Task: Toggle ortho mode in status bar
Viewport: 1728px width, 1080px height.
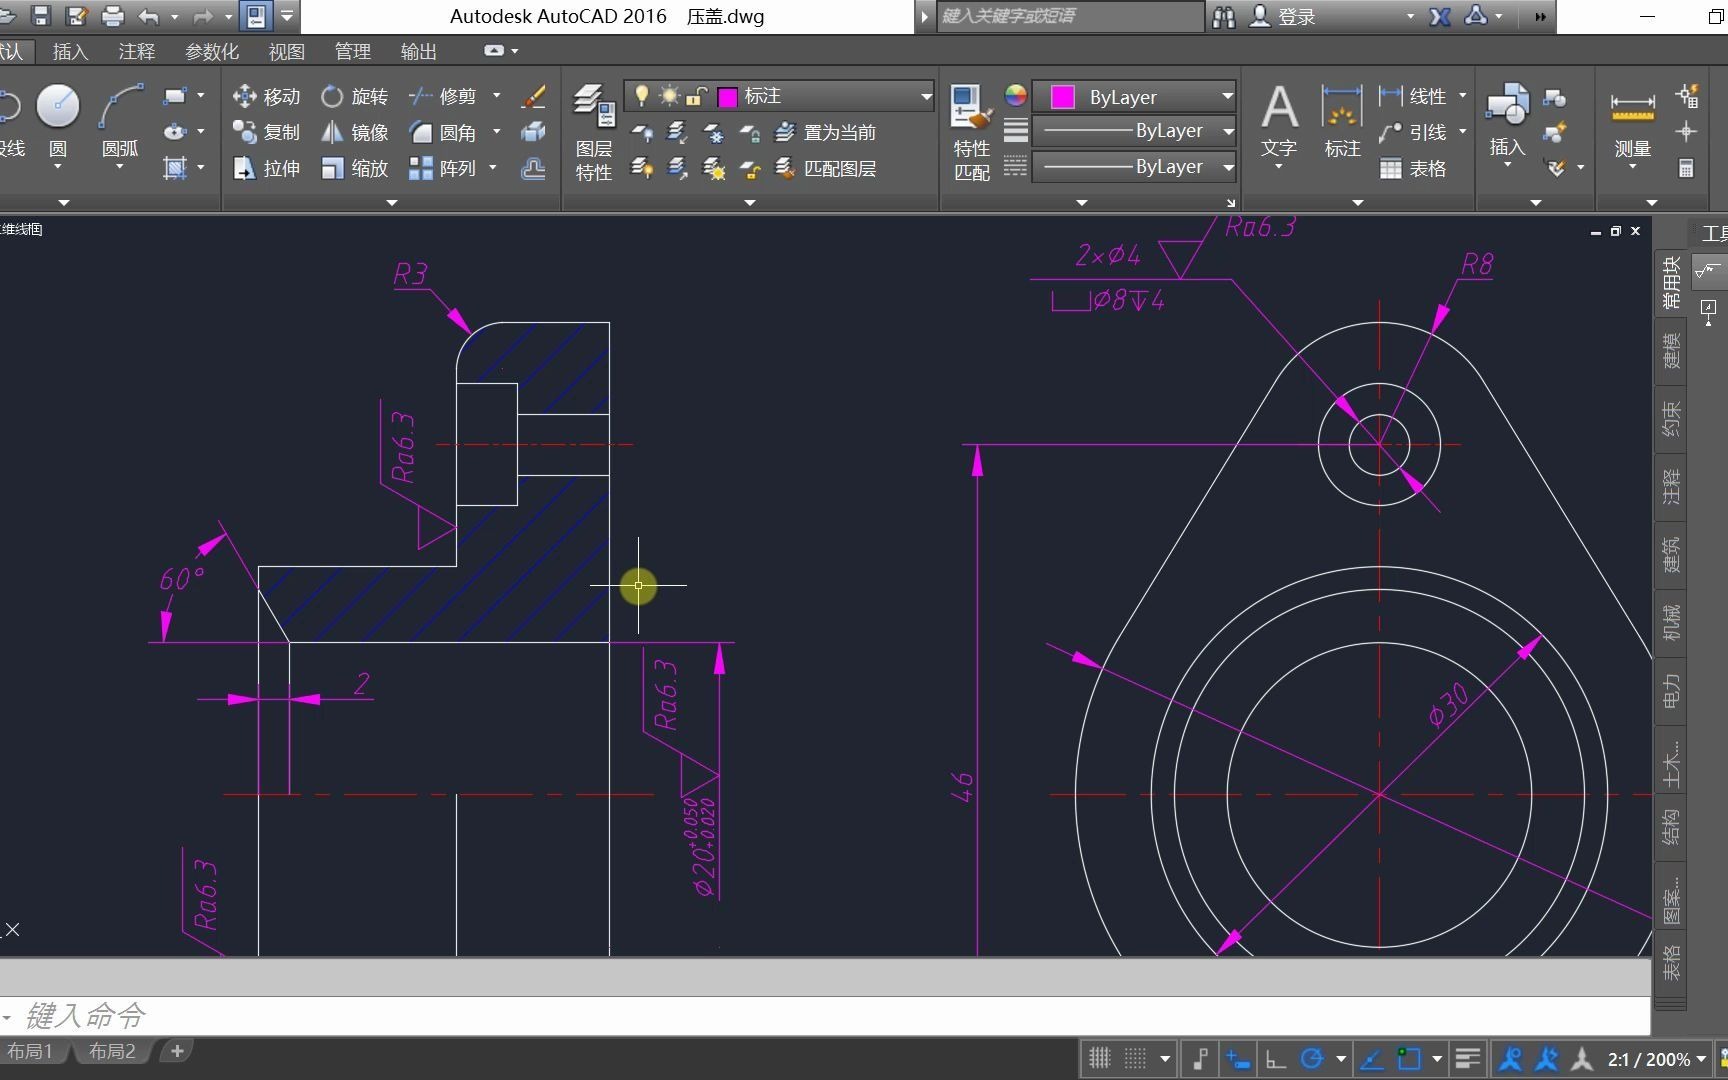Action: (x=1275, y=1058)
